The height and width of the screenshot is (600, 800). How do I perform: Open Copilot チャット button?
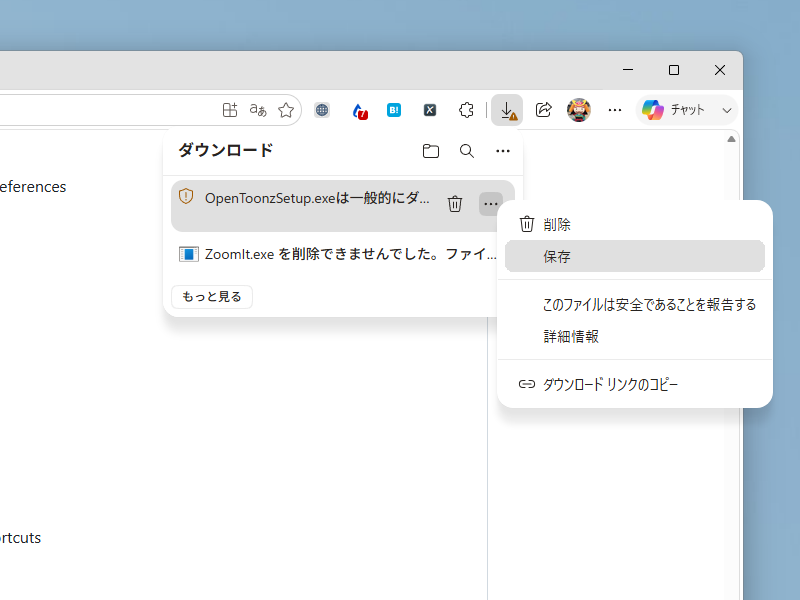click(673, 110)
